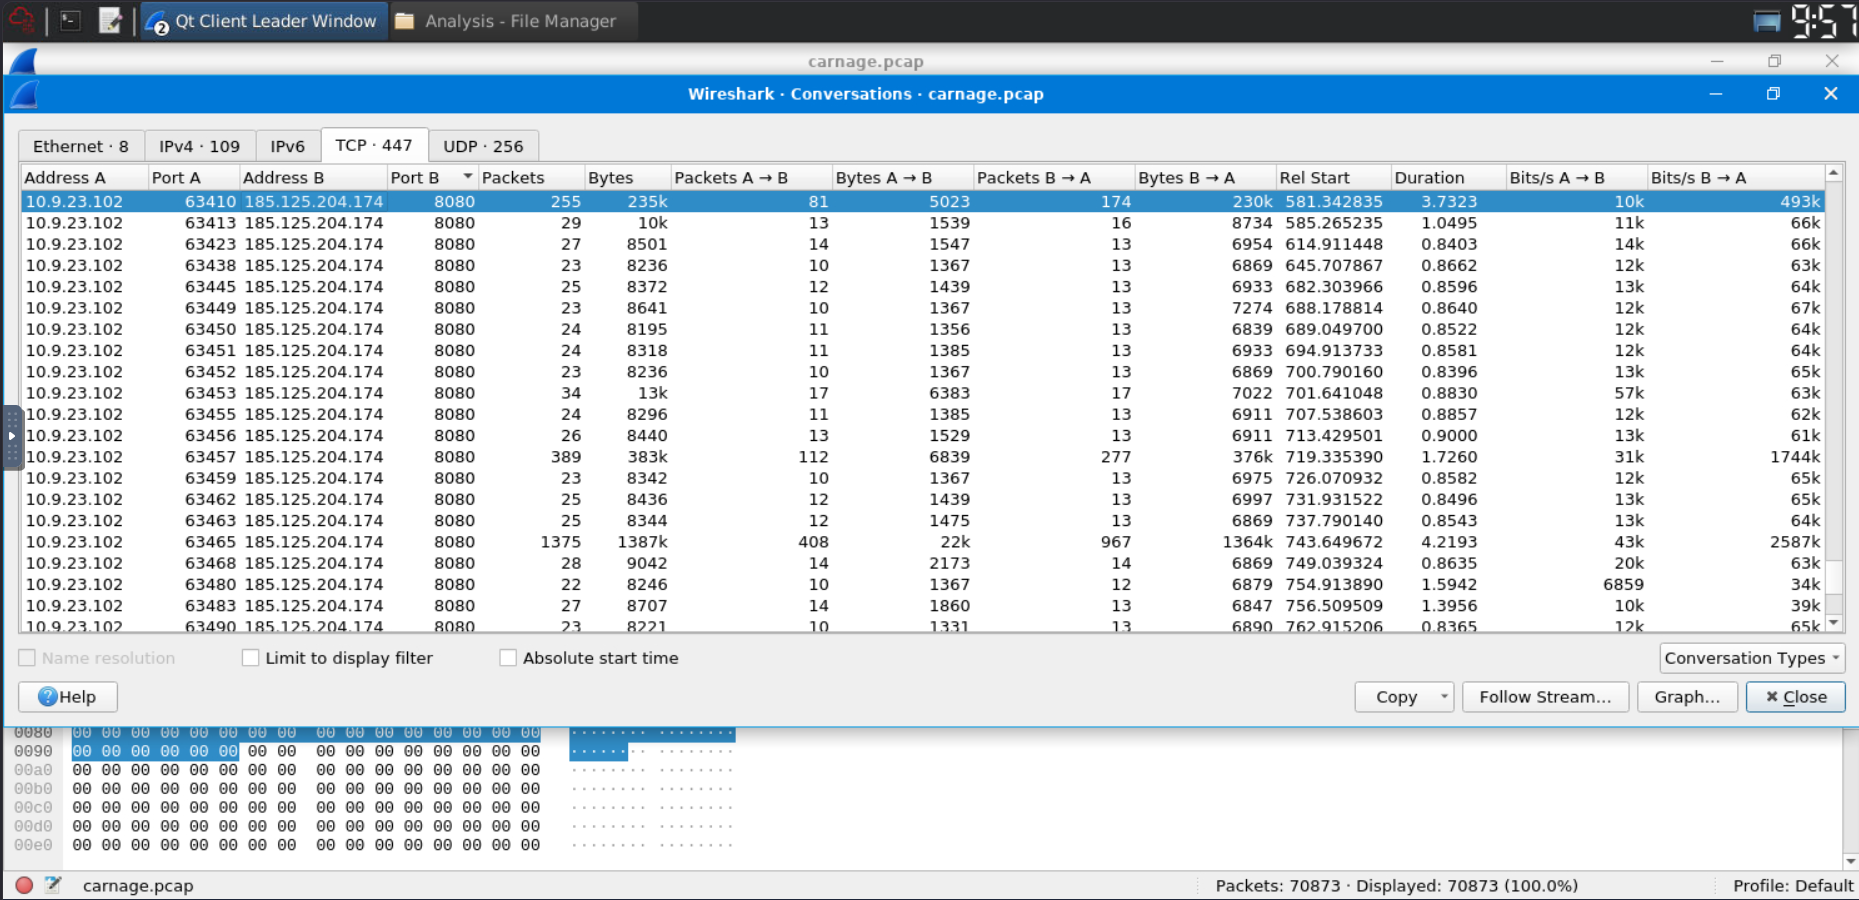
Task: Select conversation row with port 63457
Action: click(x=923, y=457)
